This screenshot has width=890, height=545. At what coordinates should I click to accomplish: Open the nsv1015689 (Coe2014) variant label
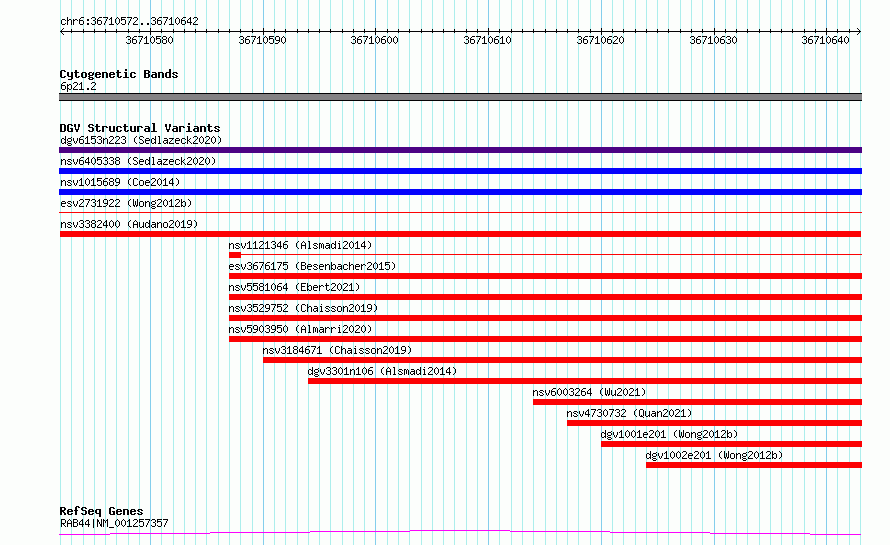coord(120,182)
